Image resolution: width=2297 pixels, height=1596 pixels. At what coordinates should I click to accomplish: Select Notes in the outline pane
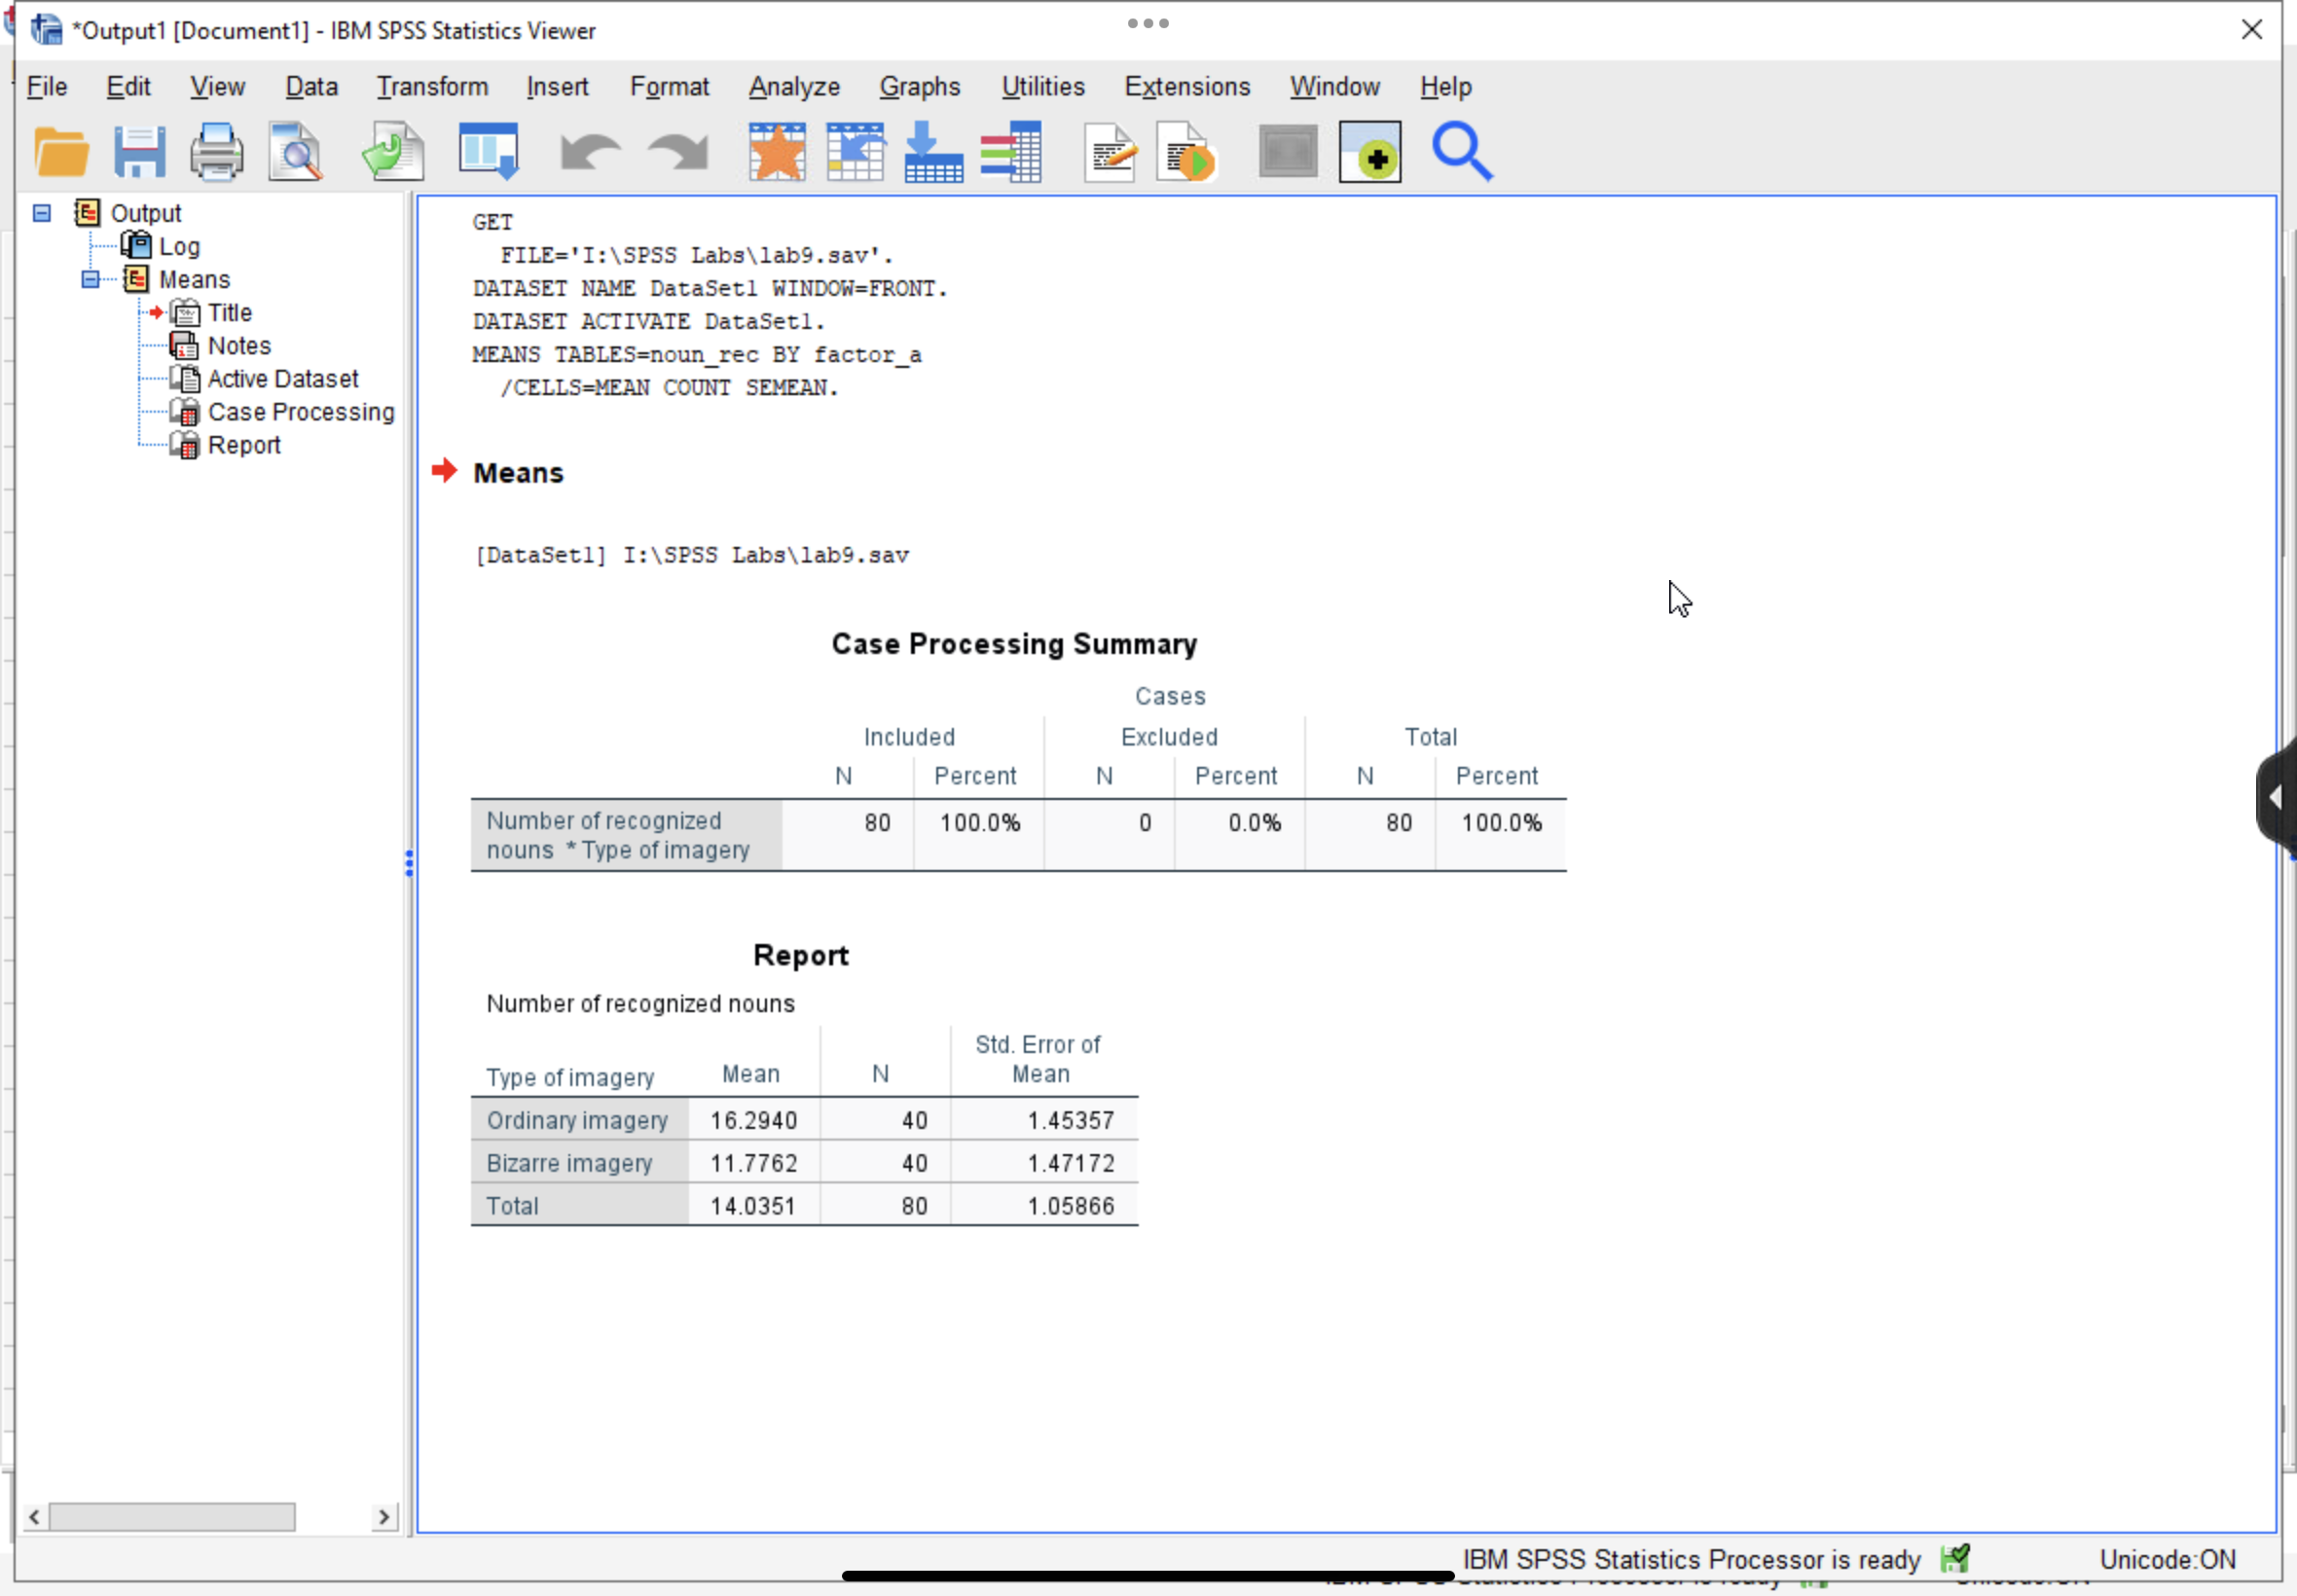[x=239, y=345]
